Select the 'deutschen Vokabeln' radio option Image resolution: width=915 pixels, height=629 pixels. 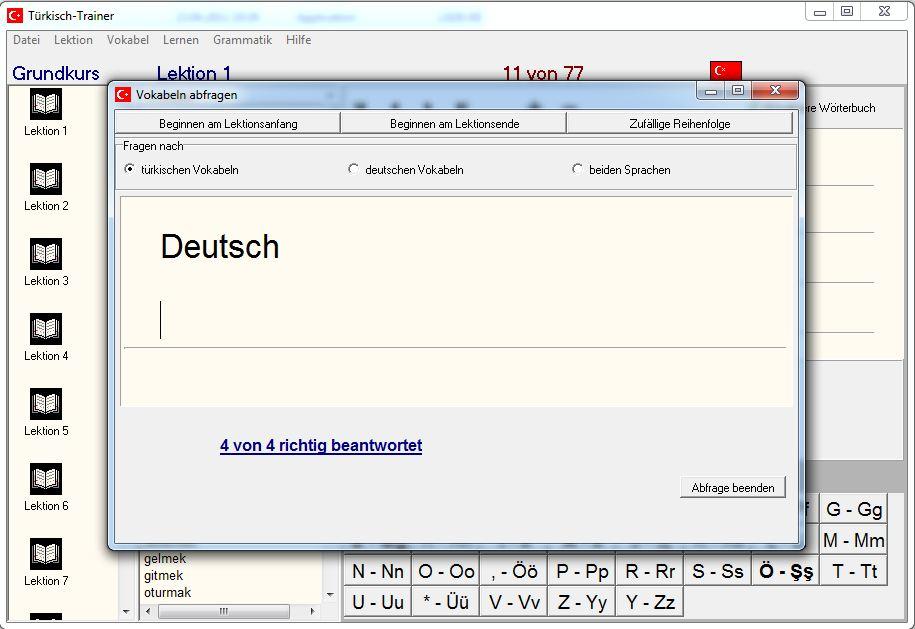[x=353, y=169]
